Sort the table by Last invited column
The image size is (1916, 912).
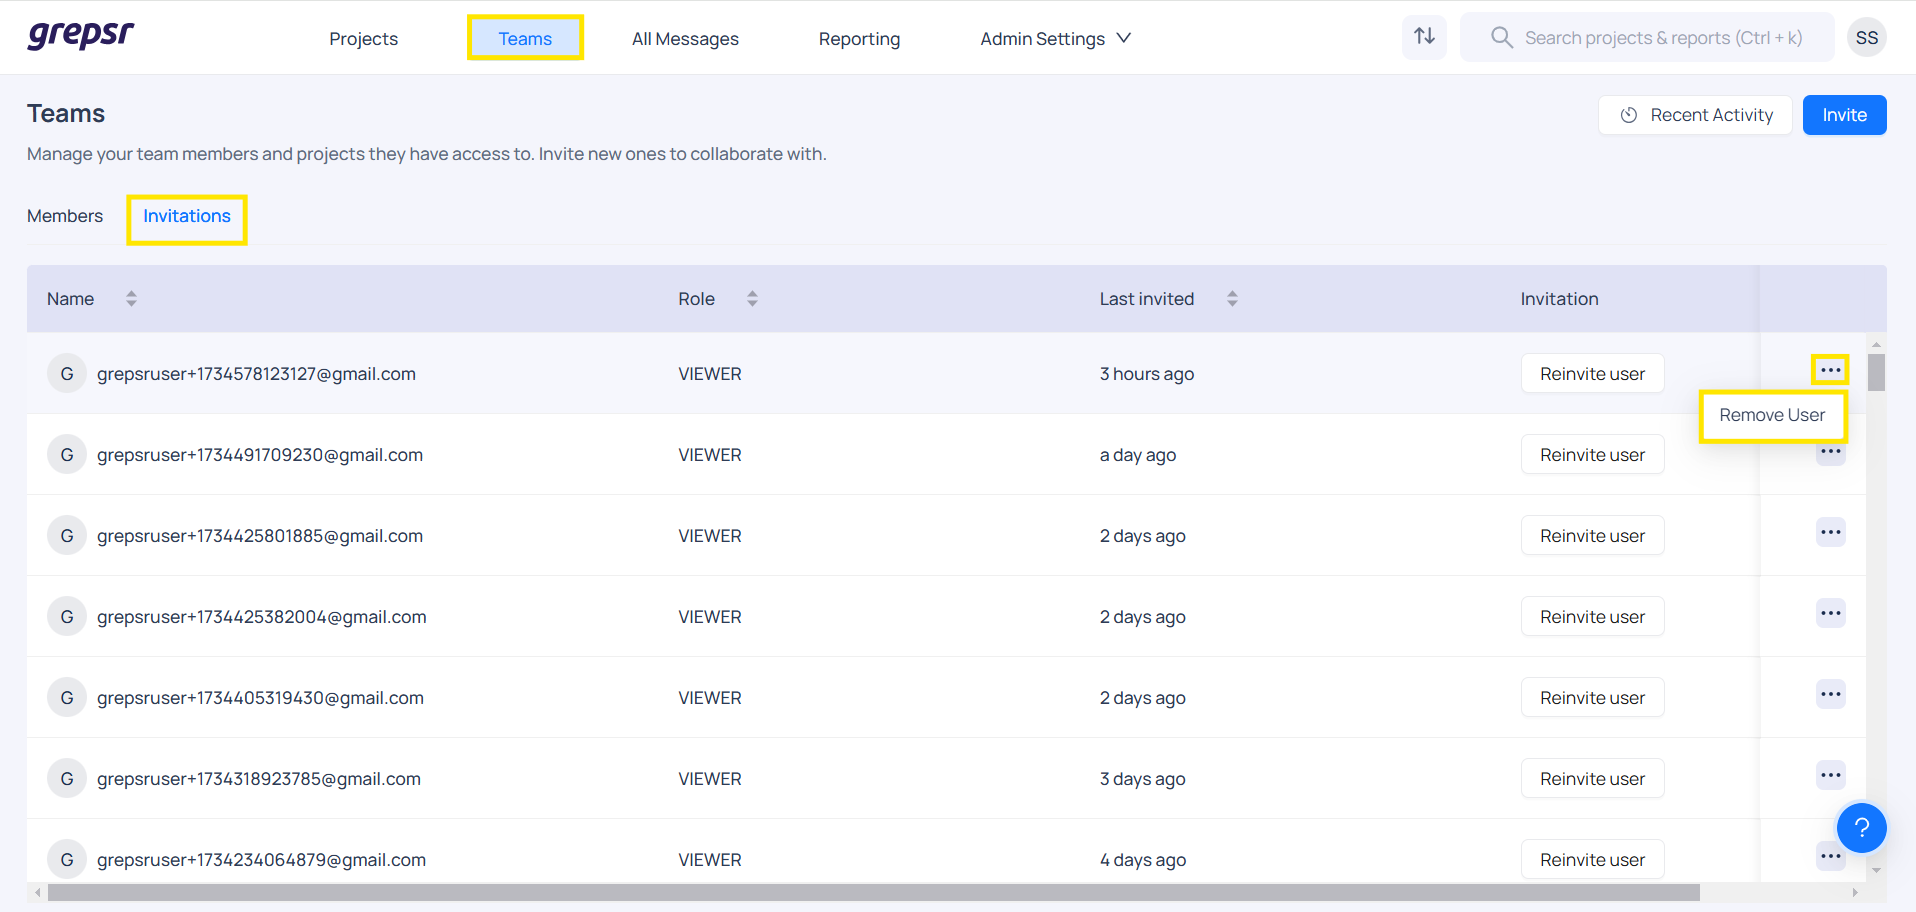[x=1232, y=299]
